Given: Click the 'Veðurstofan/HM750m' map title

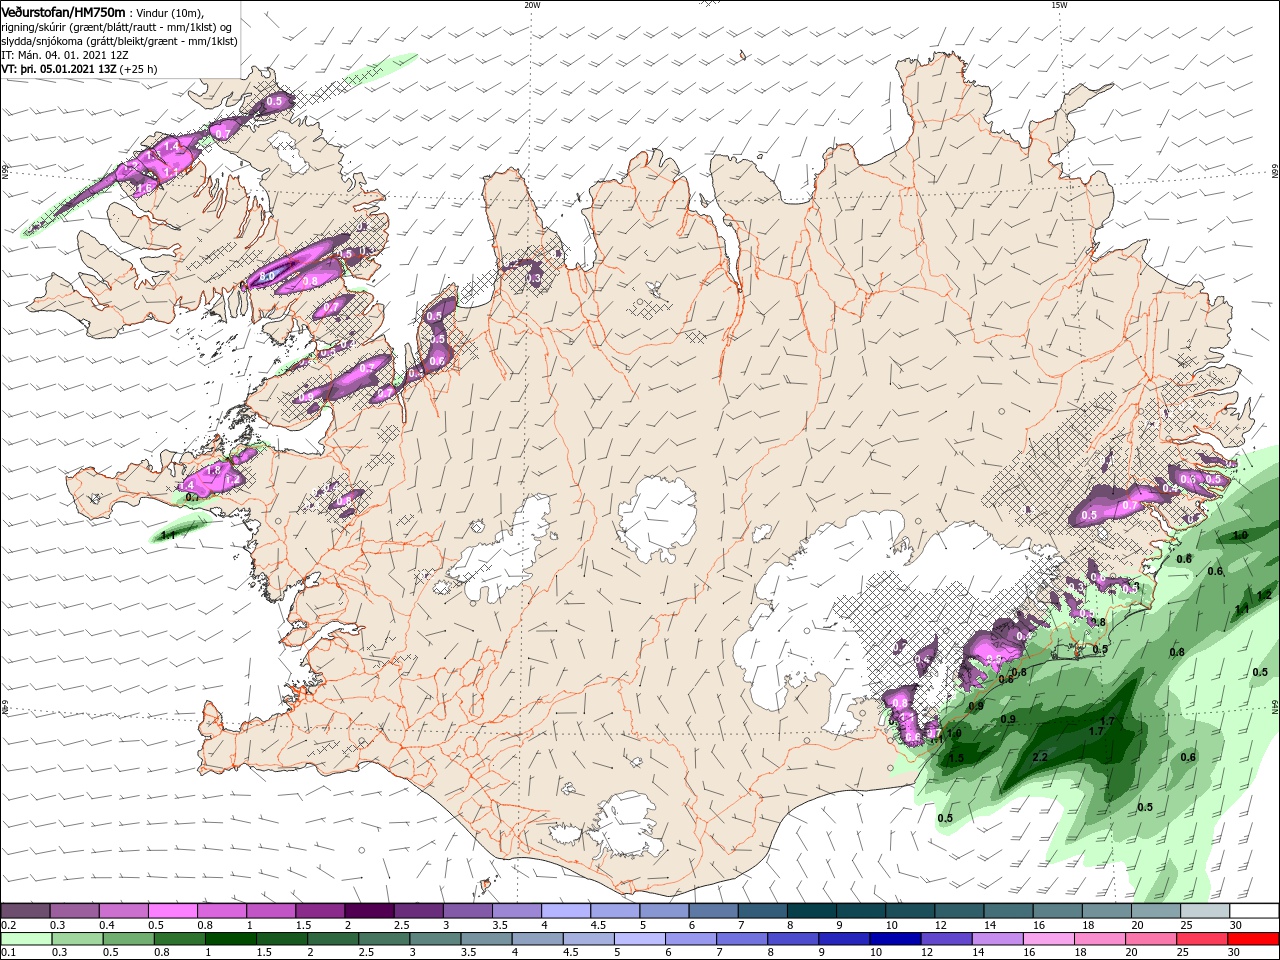Looking at the screenshot, I should click(63, 12).
